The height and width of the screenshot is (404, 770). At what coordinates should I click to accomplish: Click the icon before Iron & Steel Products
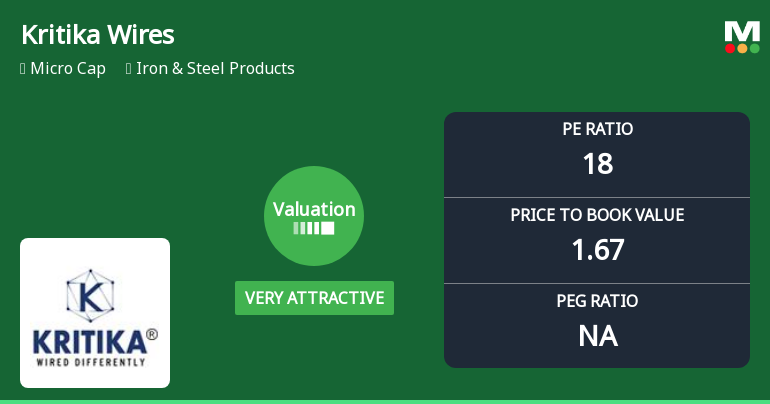pos(129,69)
